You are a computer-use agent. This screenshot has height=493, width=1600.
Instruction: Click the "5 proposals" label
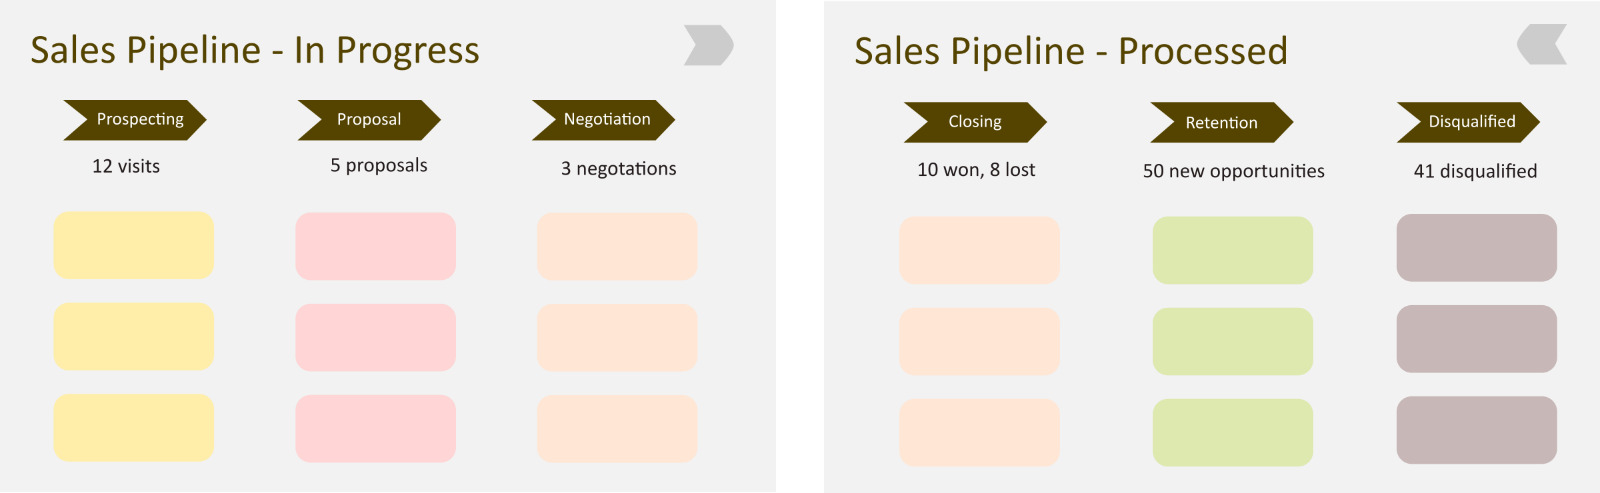tap(379, 165)
